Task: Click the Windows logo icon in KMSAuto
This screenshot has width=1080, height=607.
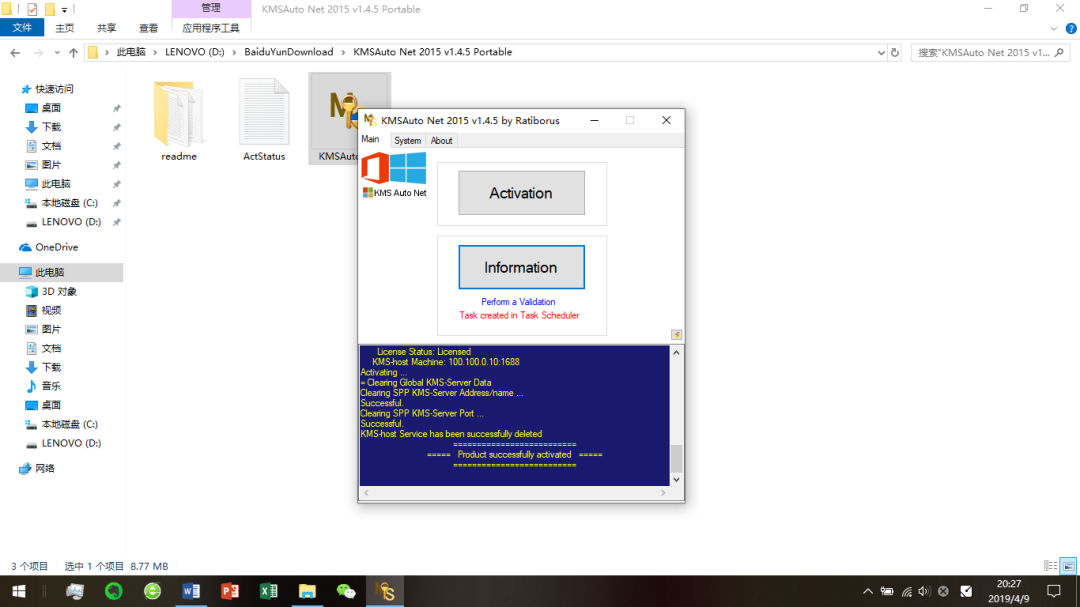Action: point(408,168)
